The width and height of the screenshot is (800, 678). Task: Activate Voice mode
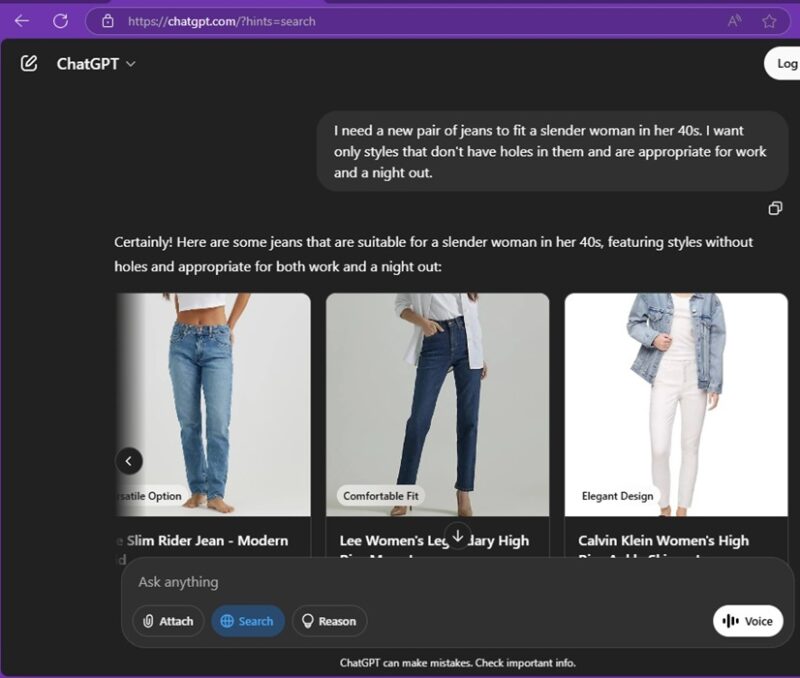click(x=747, y=621)
